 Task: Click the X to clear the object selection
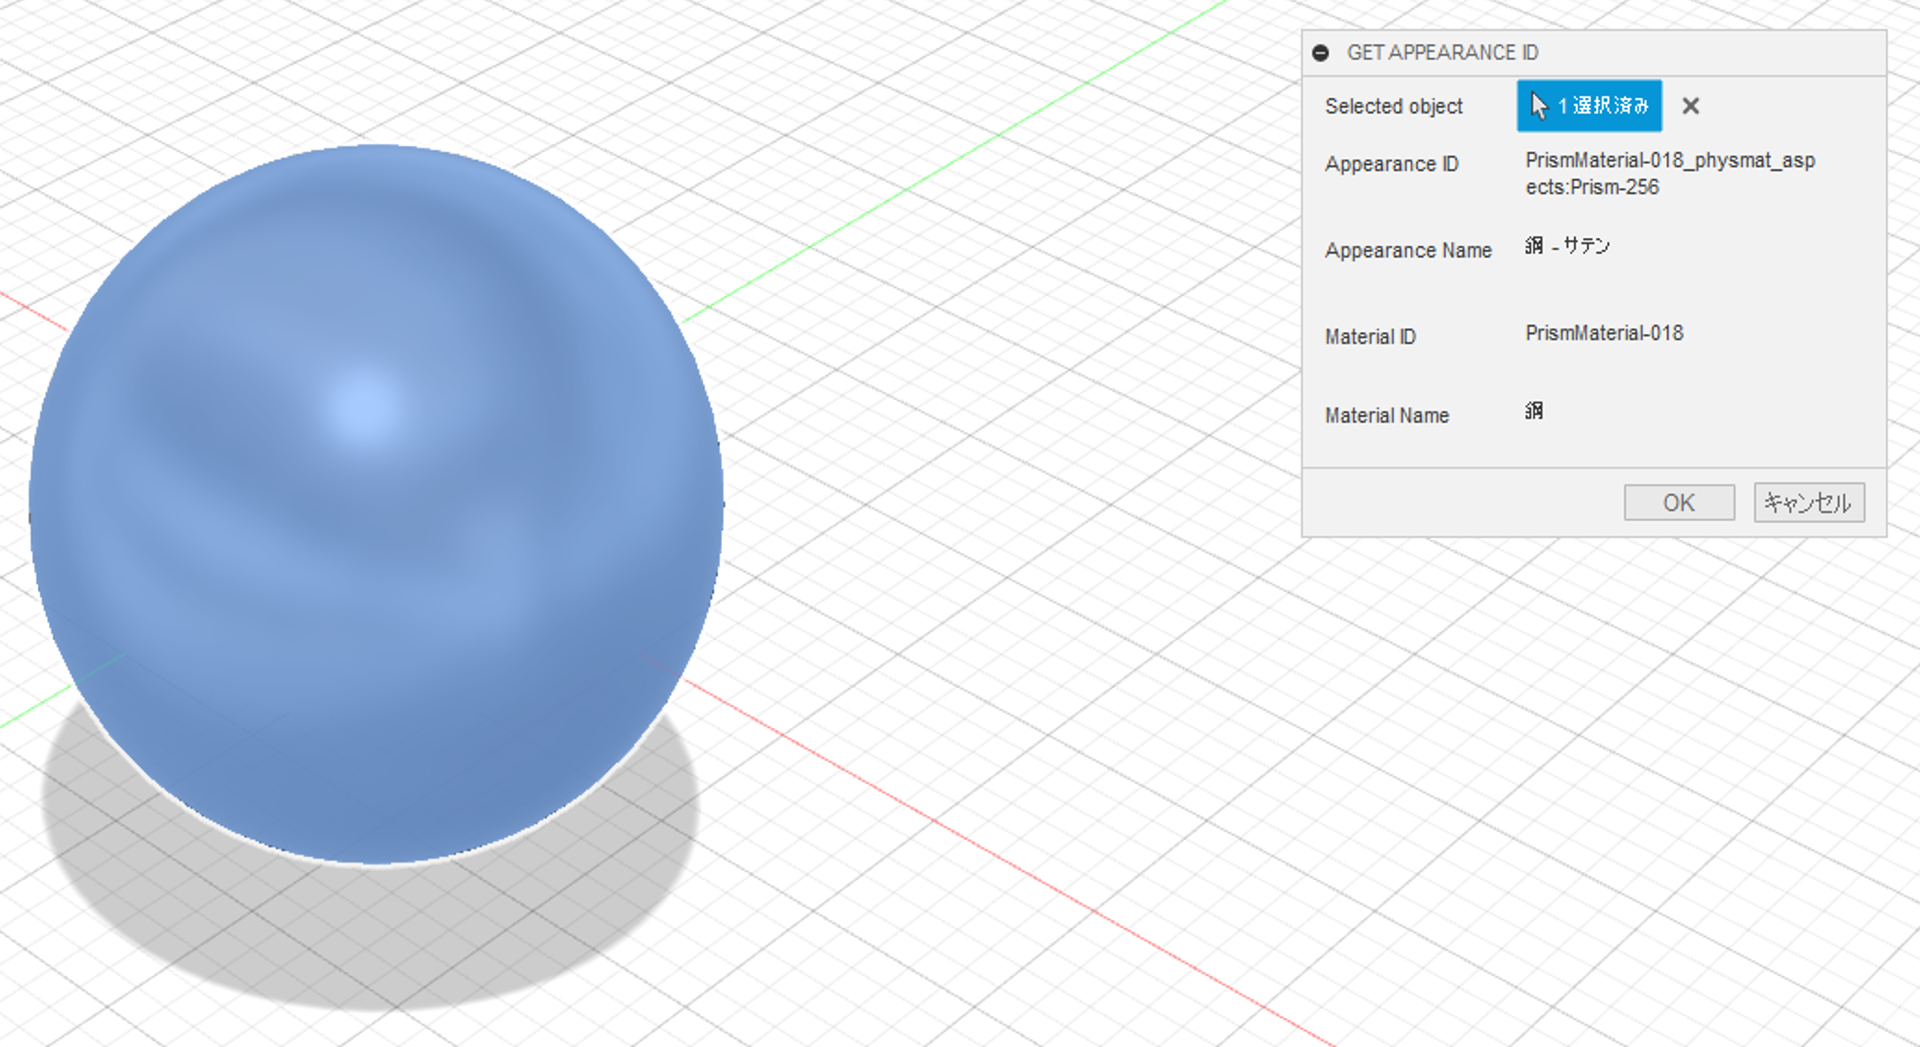[x=1690, y=106]
